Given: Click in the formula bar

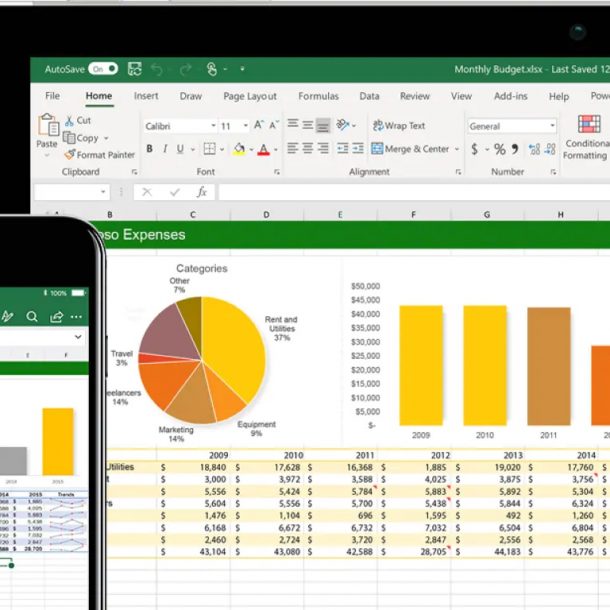Looking at the screenshot, I should 414,192.
